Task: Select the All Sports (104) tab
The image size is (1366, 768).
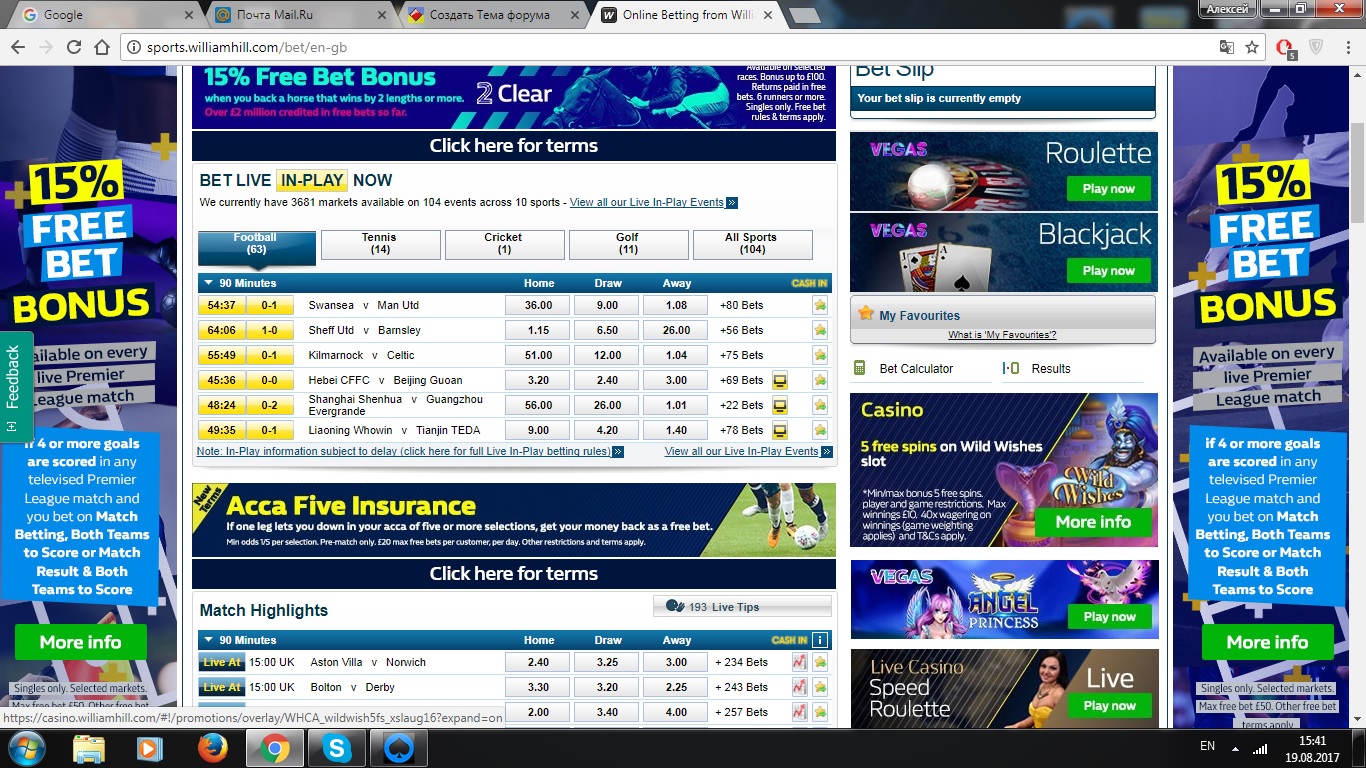Action: 752,244
